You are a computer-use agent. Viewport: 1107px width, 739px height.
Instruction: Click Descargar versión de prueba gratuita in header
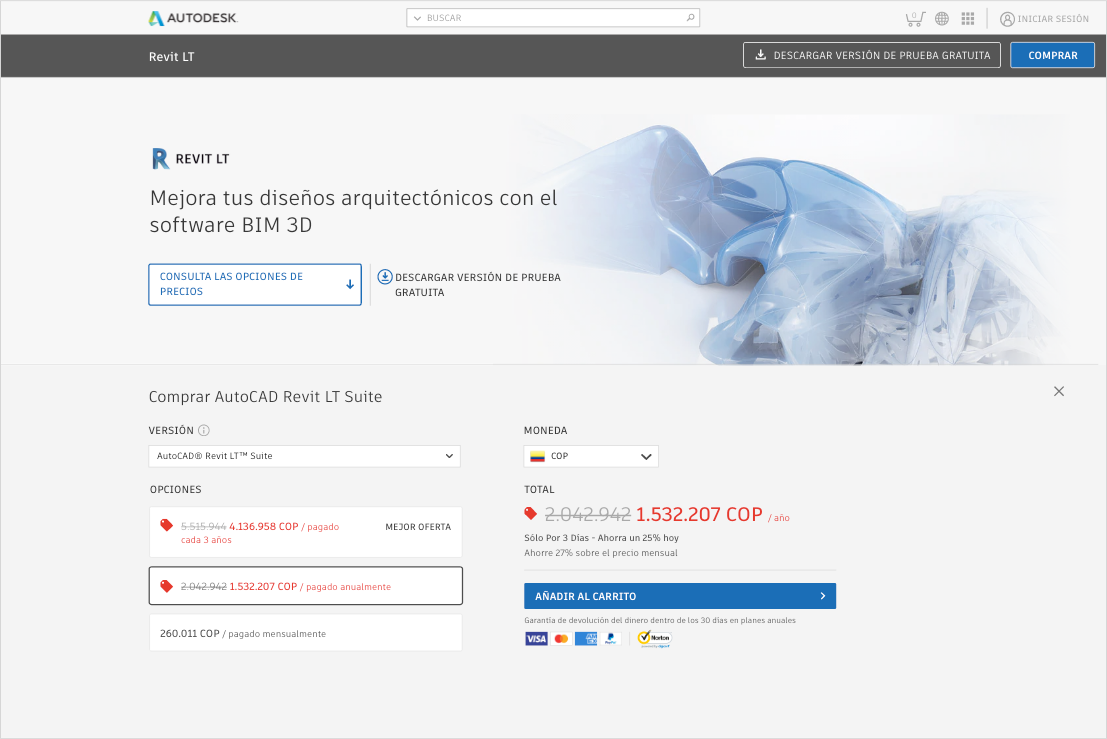(872, 55)
